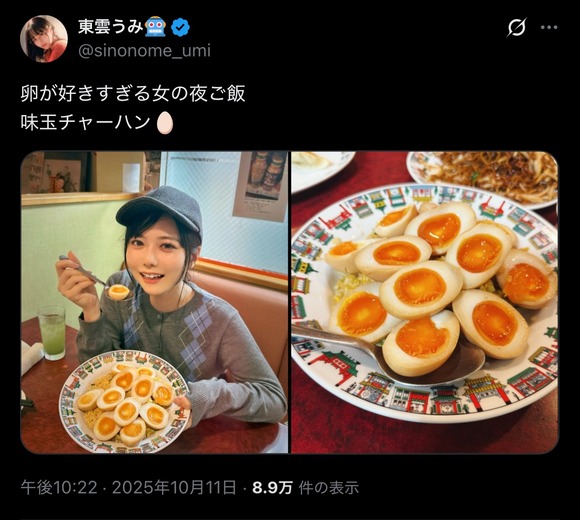Click the robot emoji beside the display name
Viewport: 580px width, 520px height.
tap(156, 27)
